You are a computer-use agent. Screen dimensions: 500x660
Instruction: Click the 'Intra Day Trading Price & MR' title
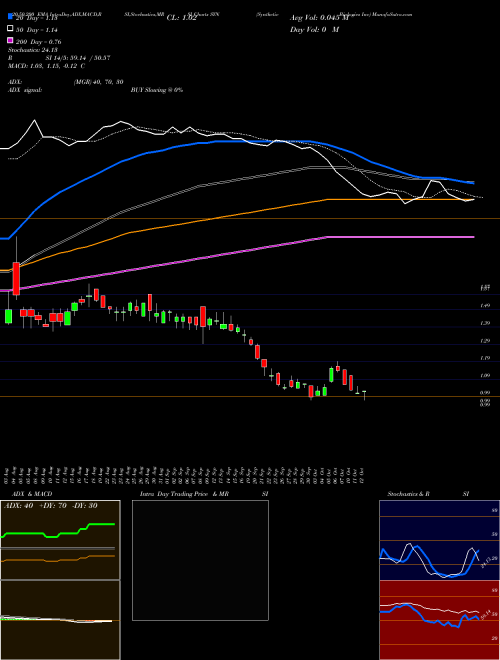(185, 494)
